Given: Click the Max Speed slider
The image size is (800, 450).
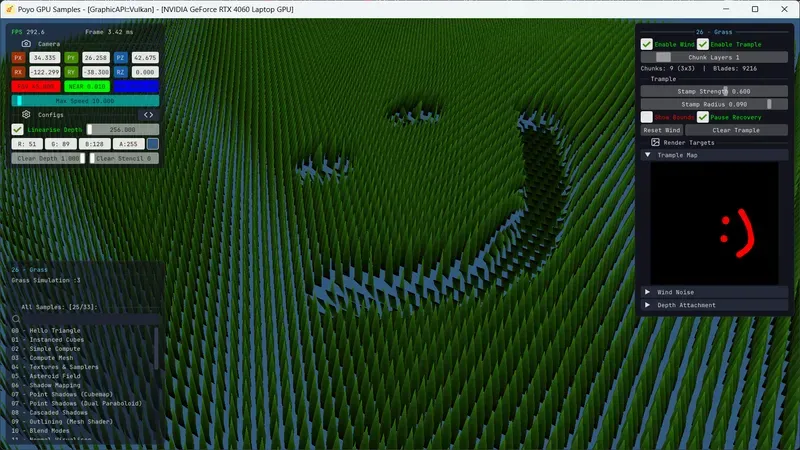Looking at the screenshot, I should coord(85,101).
